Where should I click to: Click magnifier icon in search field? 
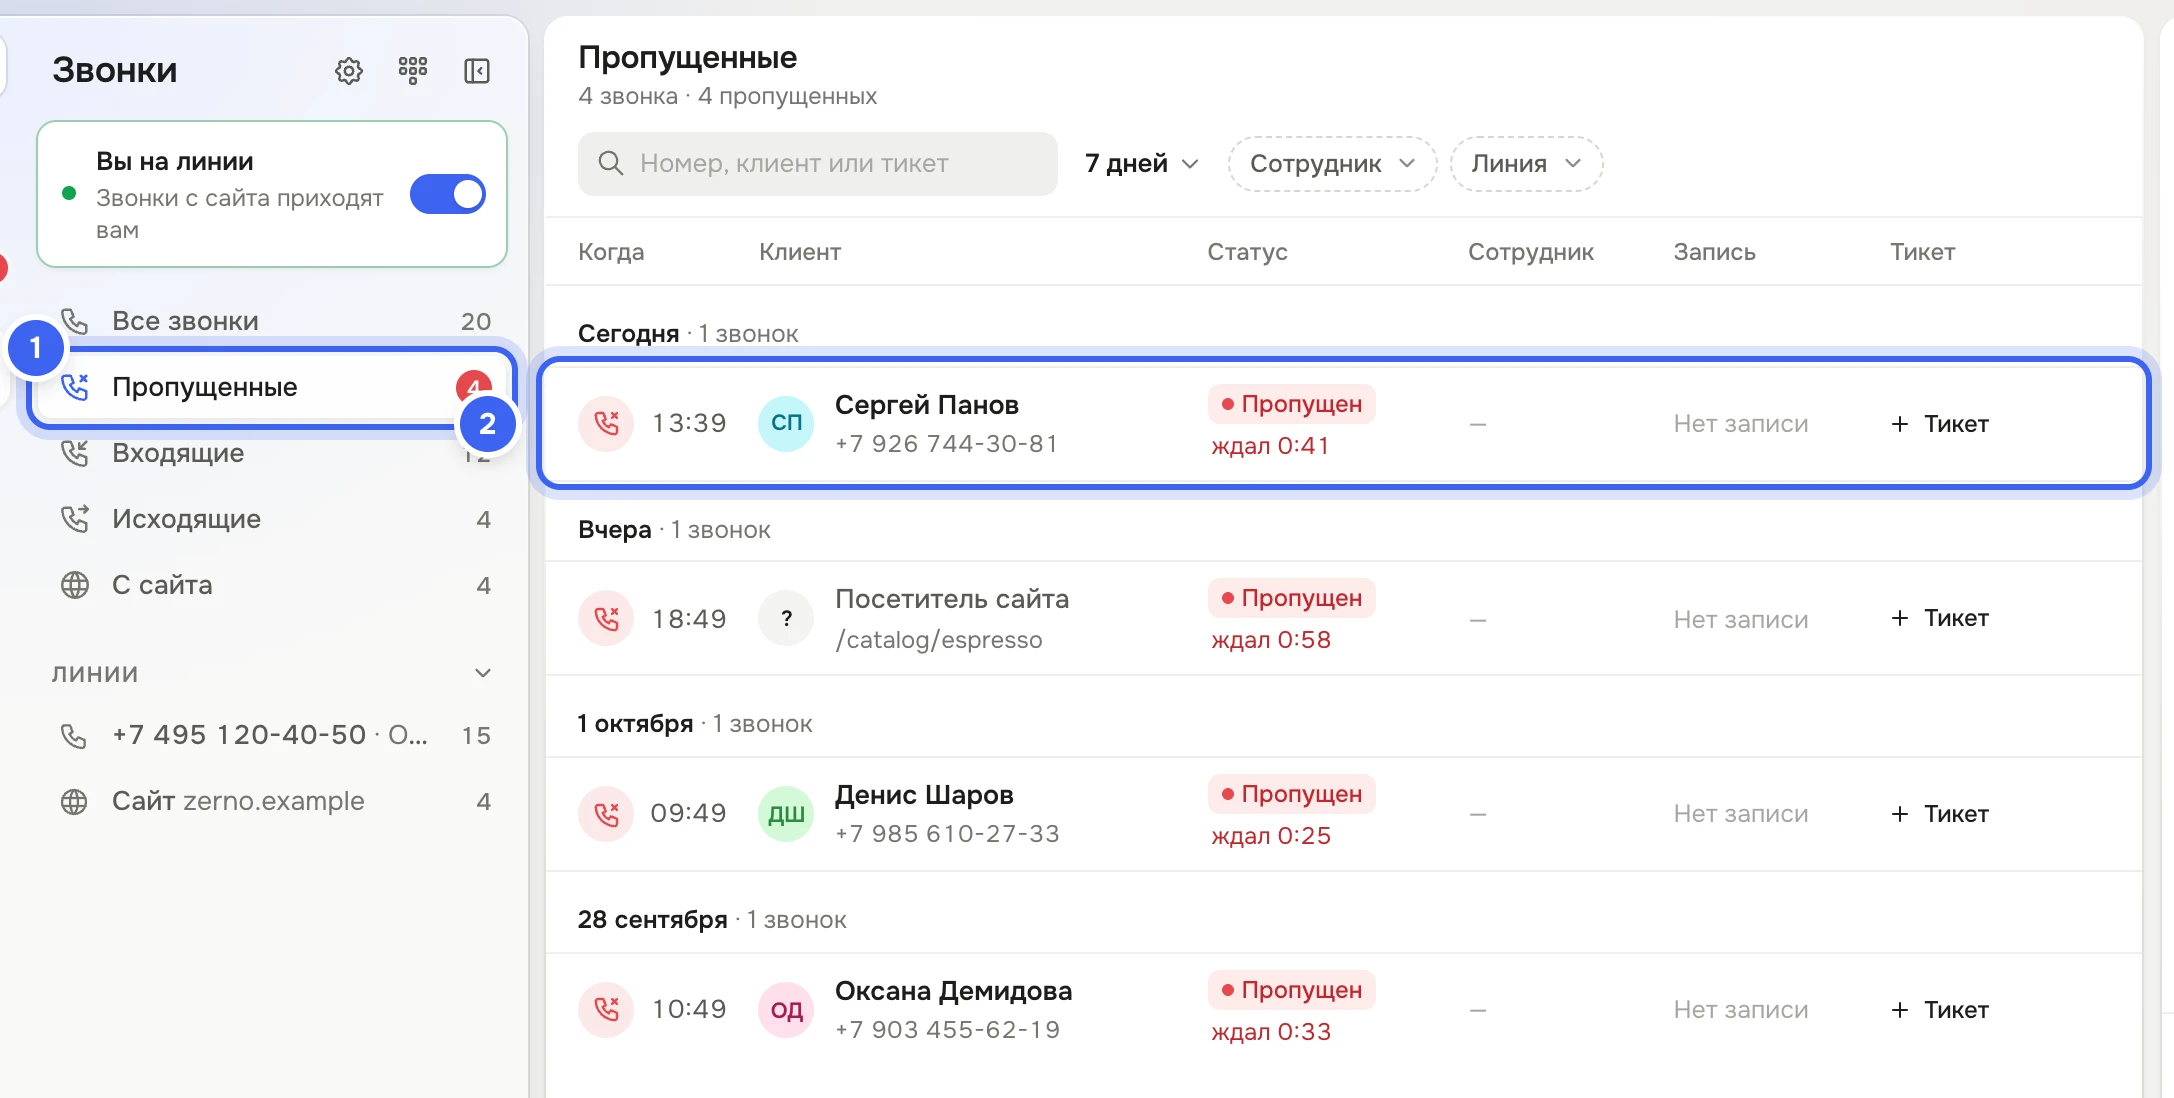(x=610, y=163)
